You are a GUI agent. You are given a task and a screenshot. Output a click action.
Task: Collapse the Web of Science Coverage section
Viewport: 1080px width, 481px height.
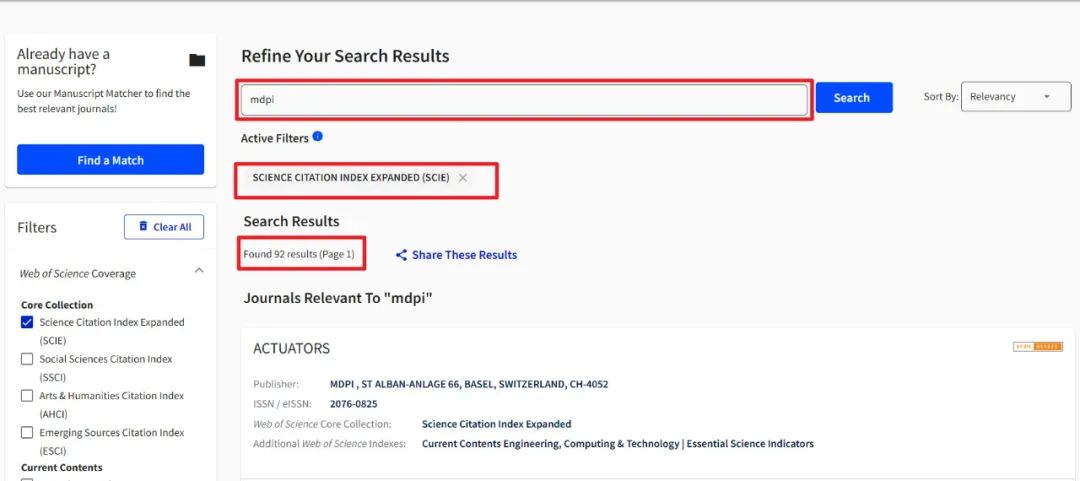(x=199, y=271)
